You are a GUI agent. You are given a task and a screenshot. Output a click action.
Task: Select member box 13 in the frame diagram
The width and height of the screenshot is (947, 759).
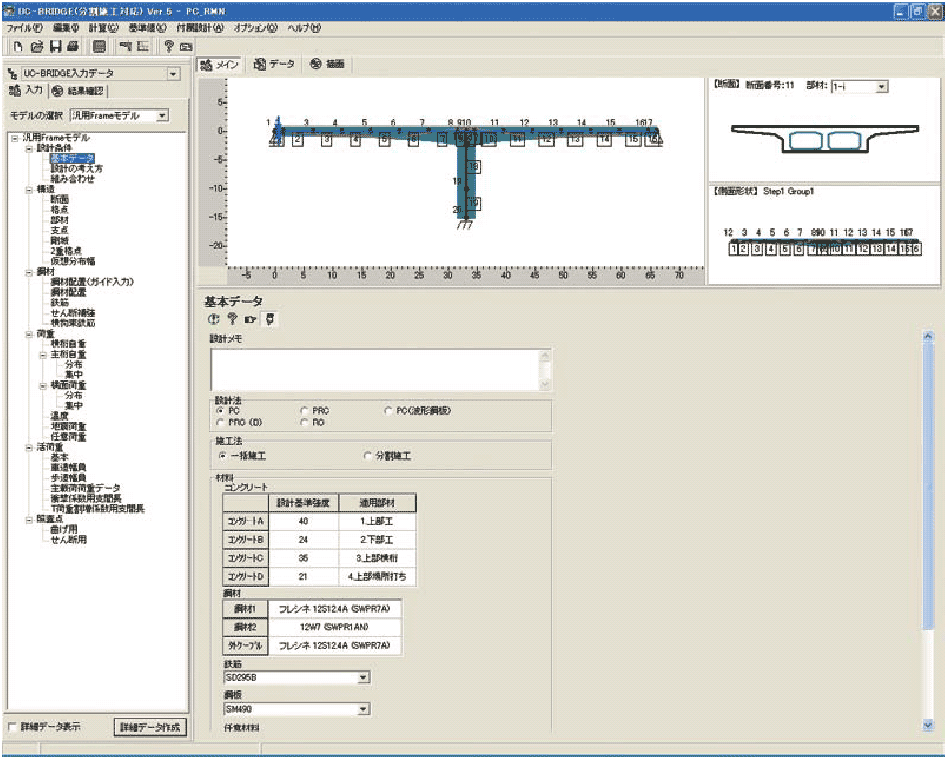tap(575, 139)
